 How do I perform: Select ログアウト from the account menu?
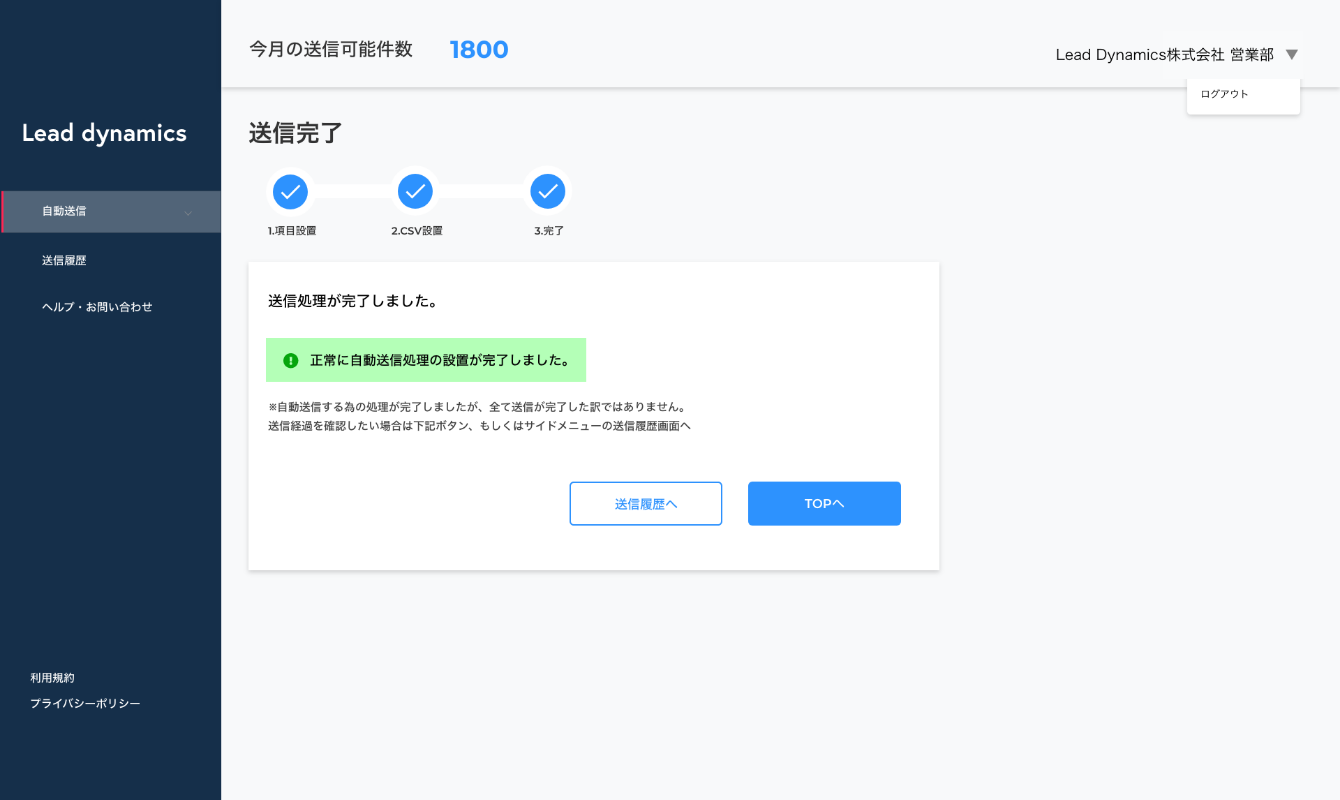coord(1224,93)
